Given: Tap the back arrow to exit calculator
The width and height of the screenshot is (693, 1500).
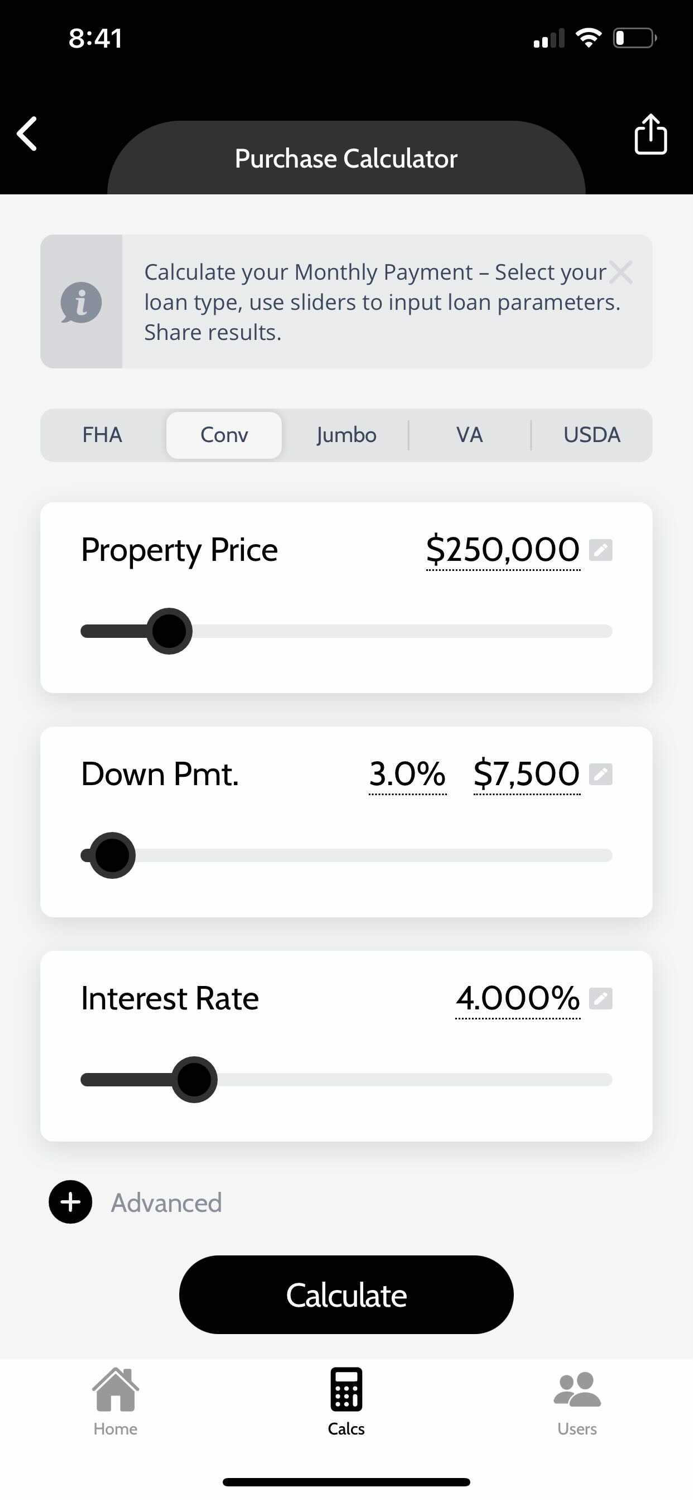Looking at the screenshot, I should click(26, 133).
